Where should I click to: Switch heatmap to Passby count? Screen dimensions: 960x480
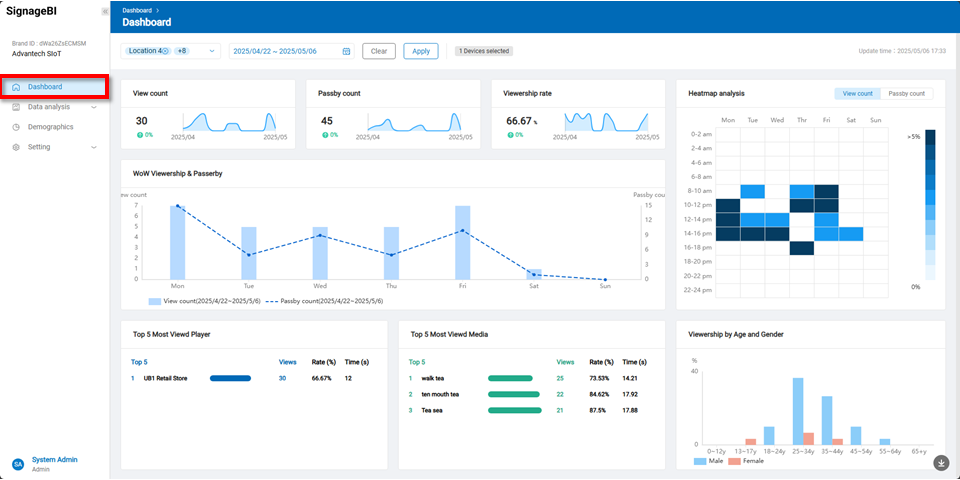coord(906,93)
